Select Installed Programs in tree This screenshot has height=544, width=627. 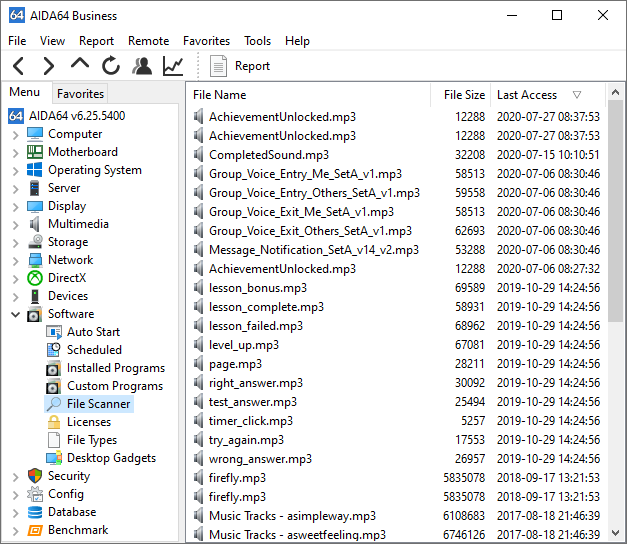tap(116, 368)
